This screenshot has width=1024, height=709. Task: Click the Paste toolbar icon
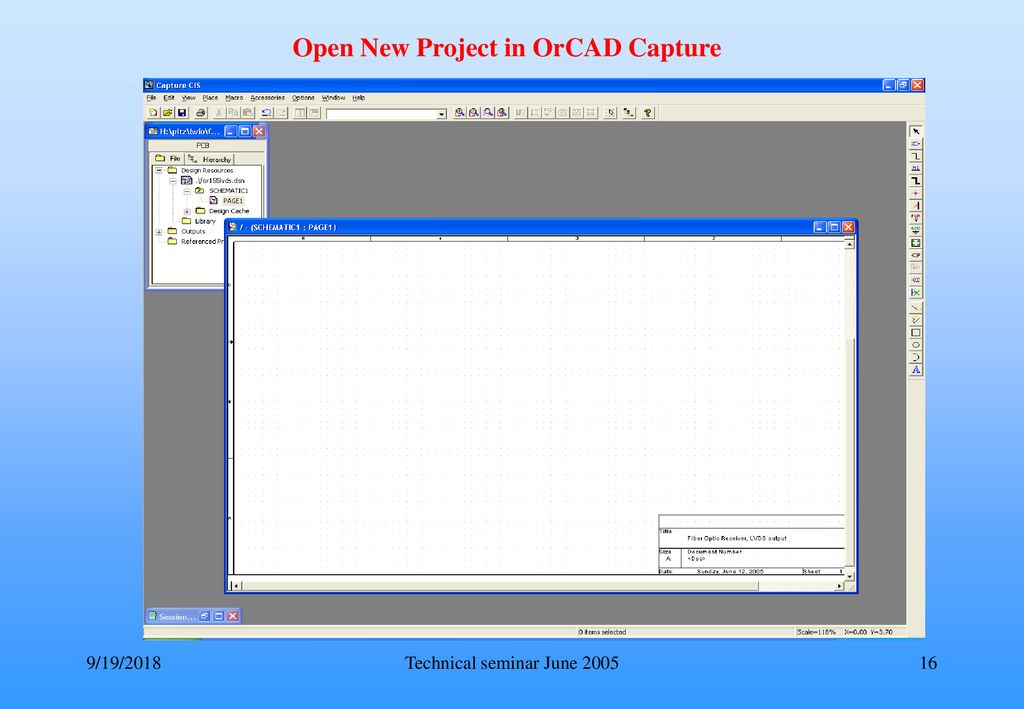pos(248,113)
